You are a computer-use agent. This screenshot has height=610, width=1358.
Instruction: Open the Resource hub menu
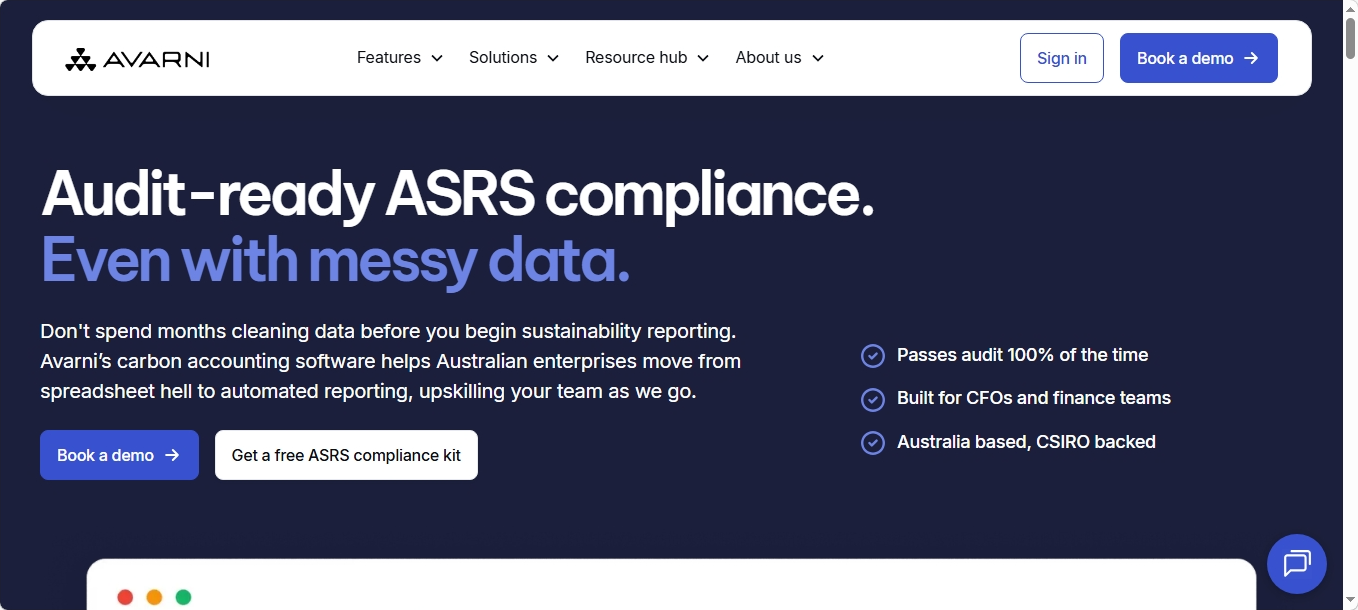[647, 58]
